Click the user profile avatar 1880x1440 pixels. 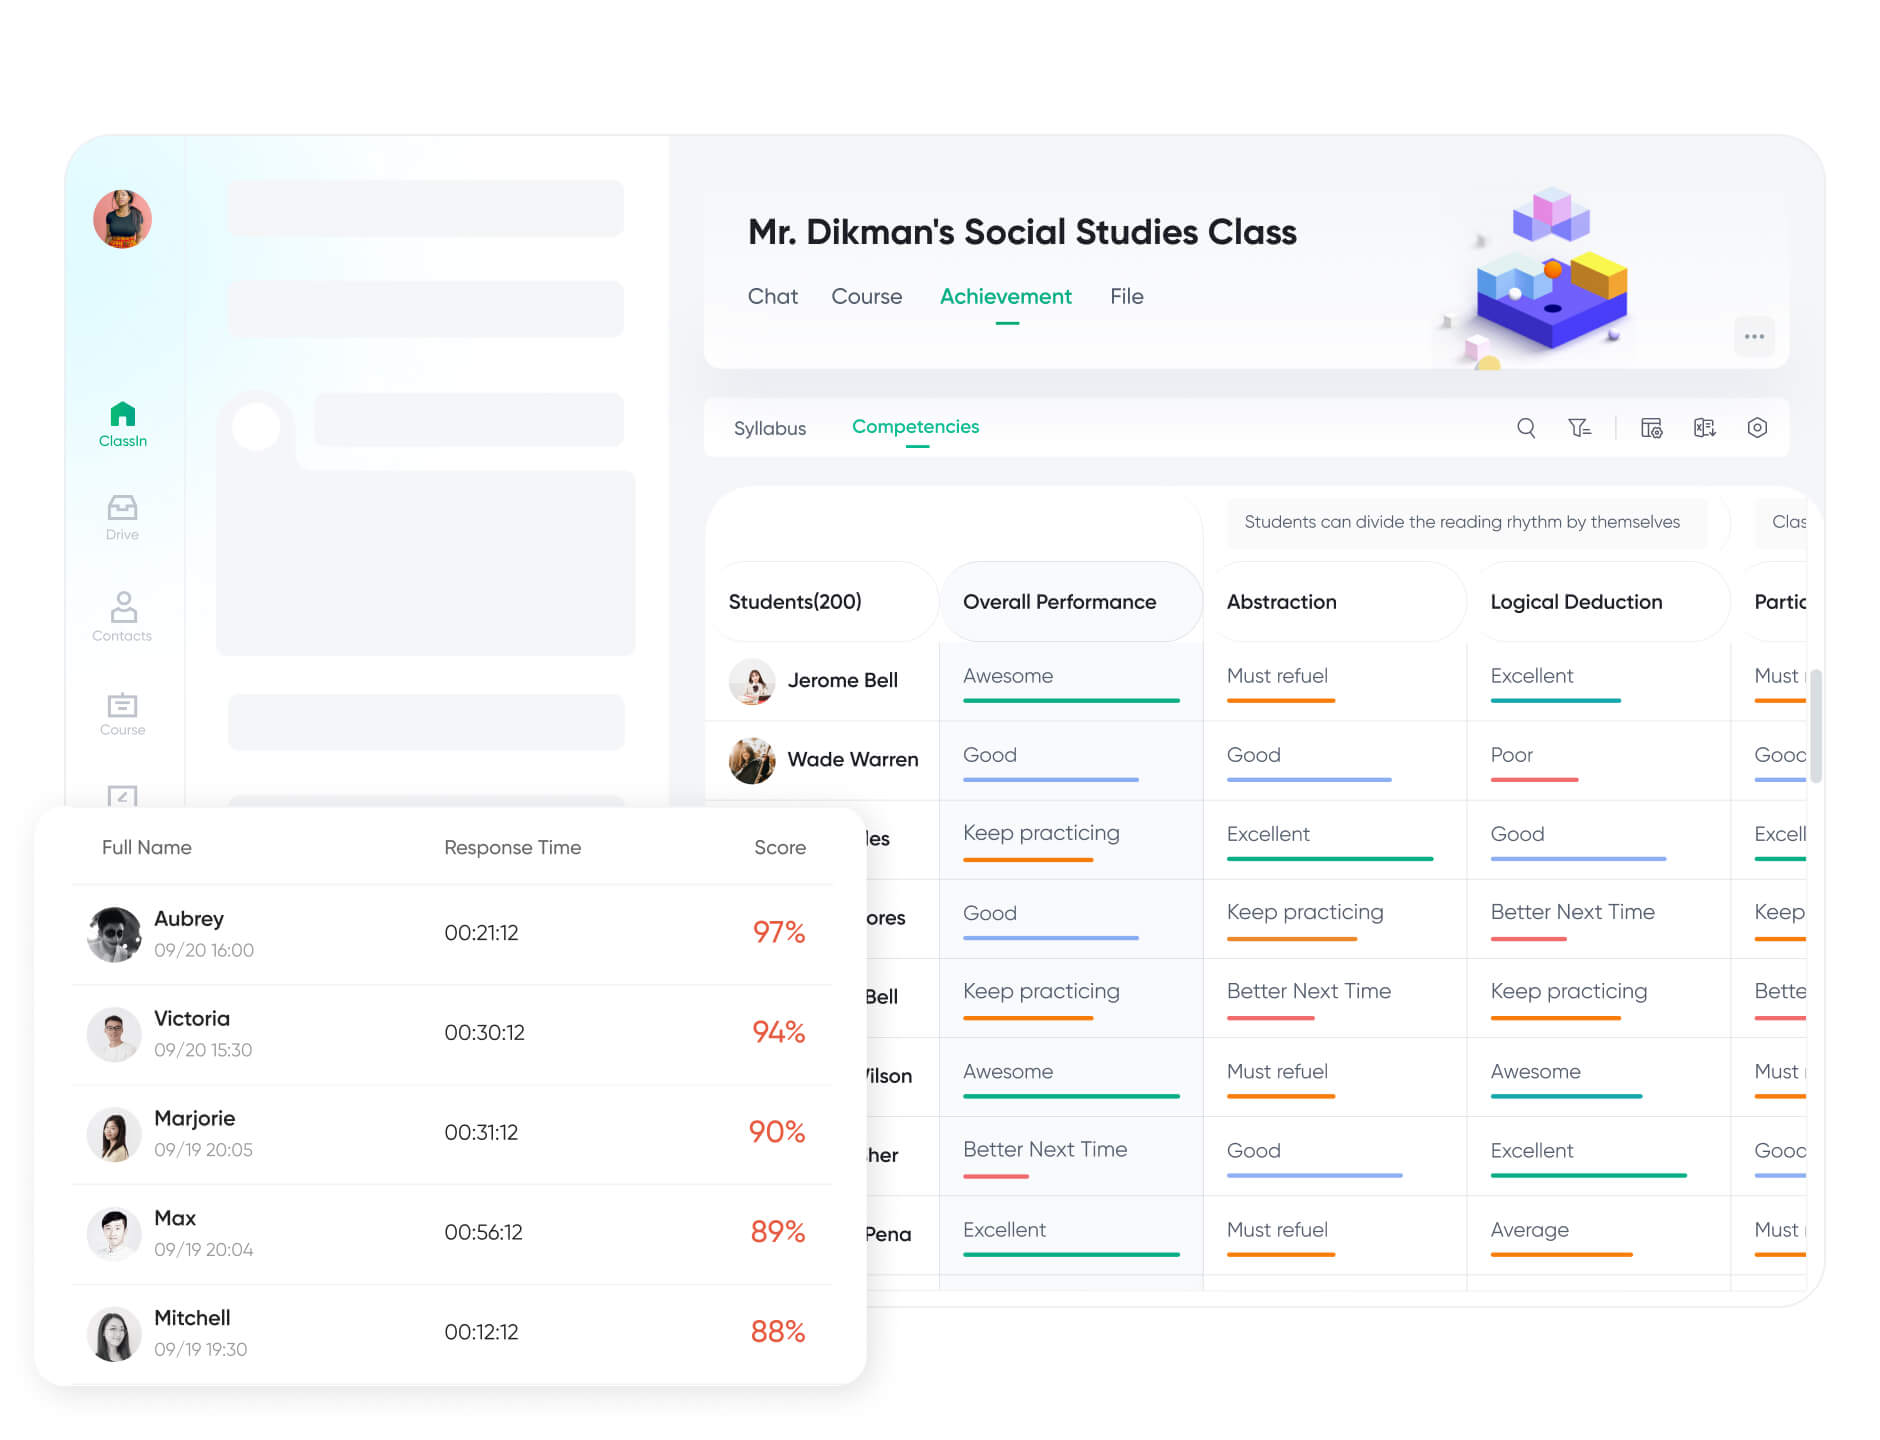[x=122, y=219]
